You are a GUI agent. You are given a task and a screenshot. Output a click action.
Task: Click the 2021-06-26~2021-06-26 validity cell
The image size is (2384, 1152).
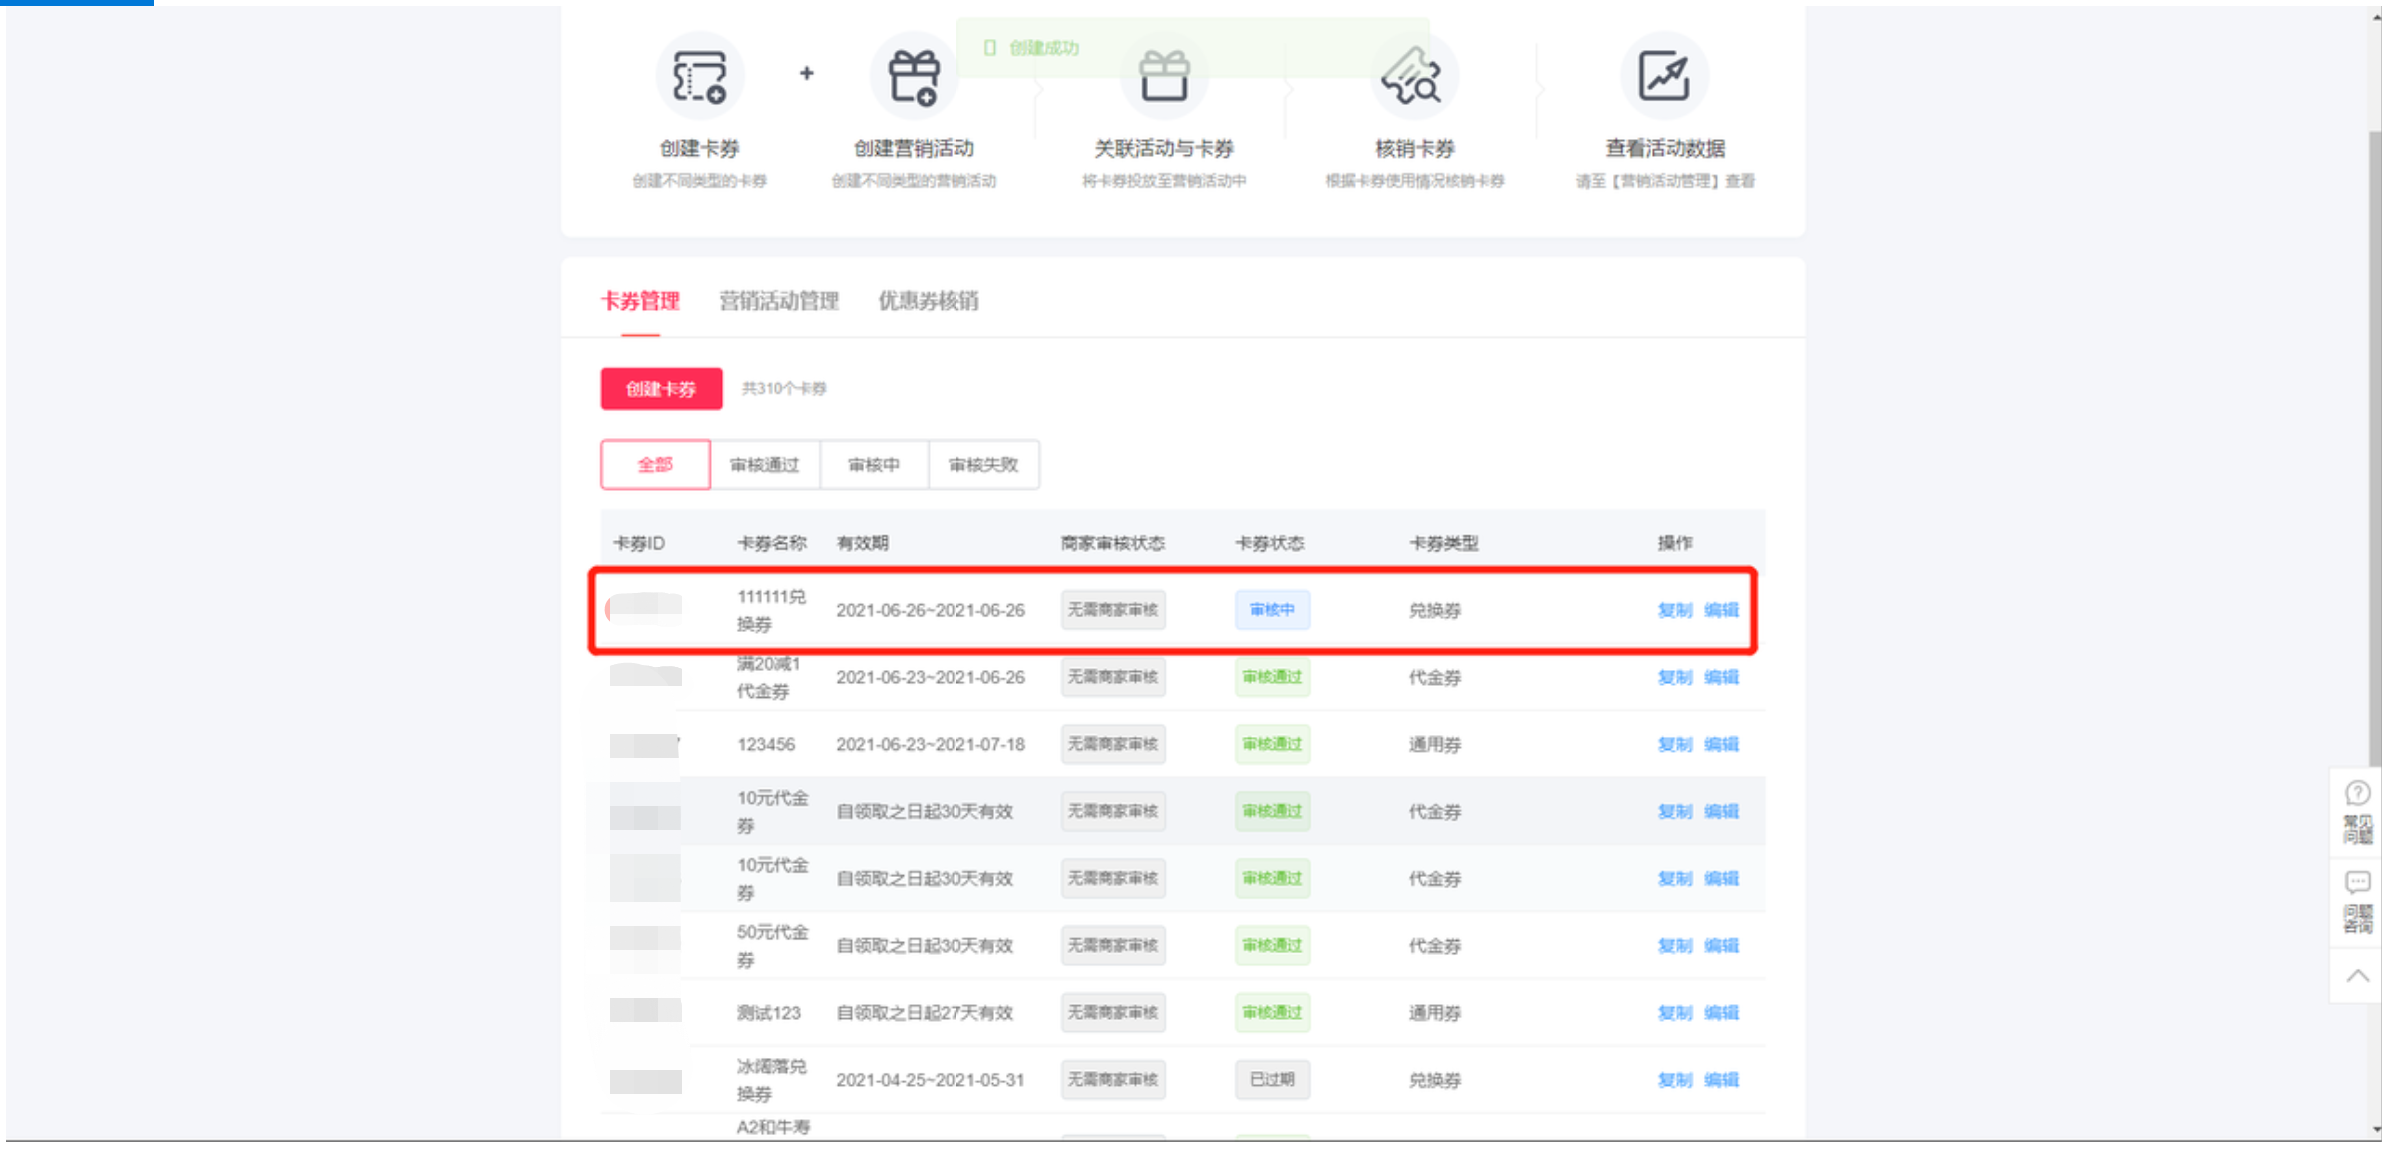pos(930,610)
